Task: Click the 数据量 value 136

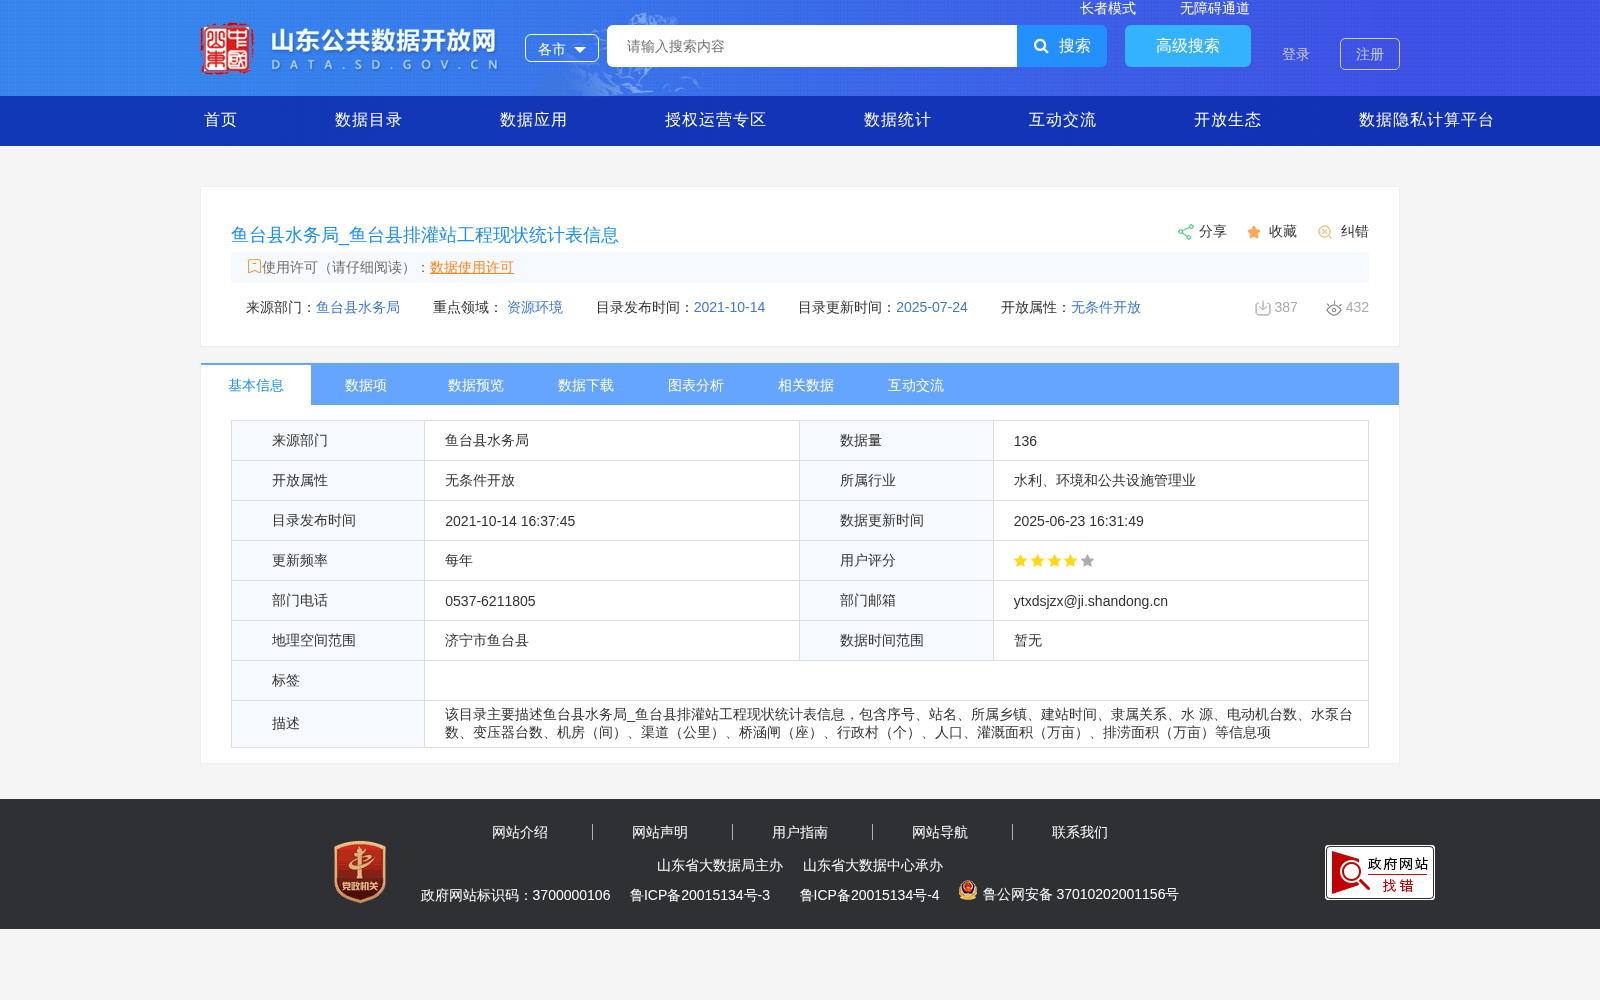Action: (1025, 441)
